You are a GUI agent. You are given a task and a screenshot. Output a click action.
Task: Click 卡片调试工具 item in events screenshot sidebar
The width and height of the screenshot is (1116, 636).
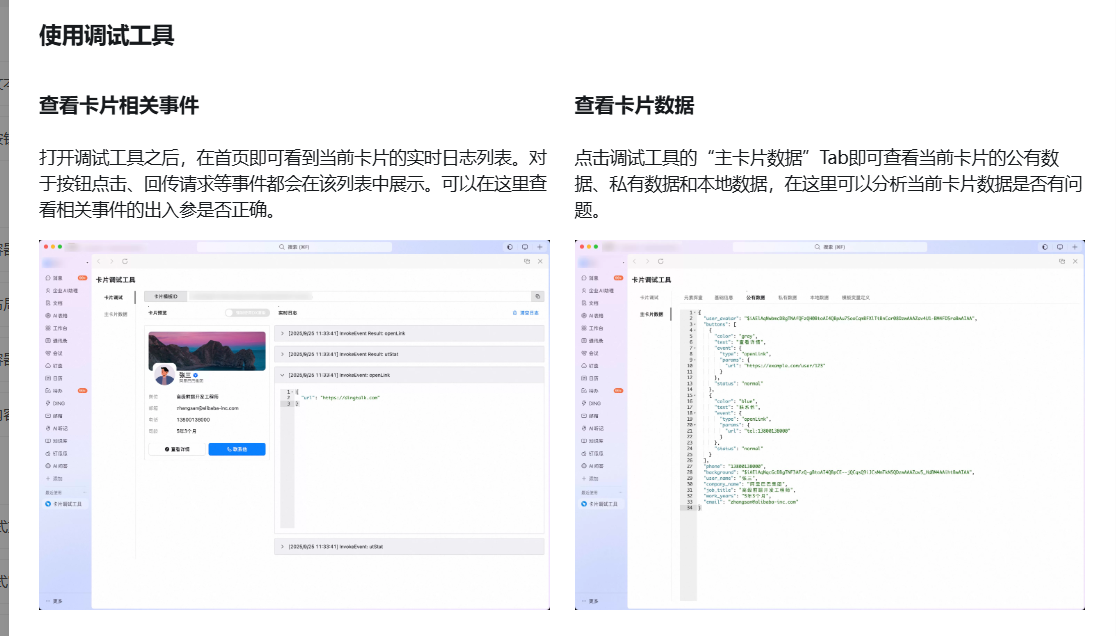(63, 504)
